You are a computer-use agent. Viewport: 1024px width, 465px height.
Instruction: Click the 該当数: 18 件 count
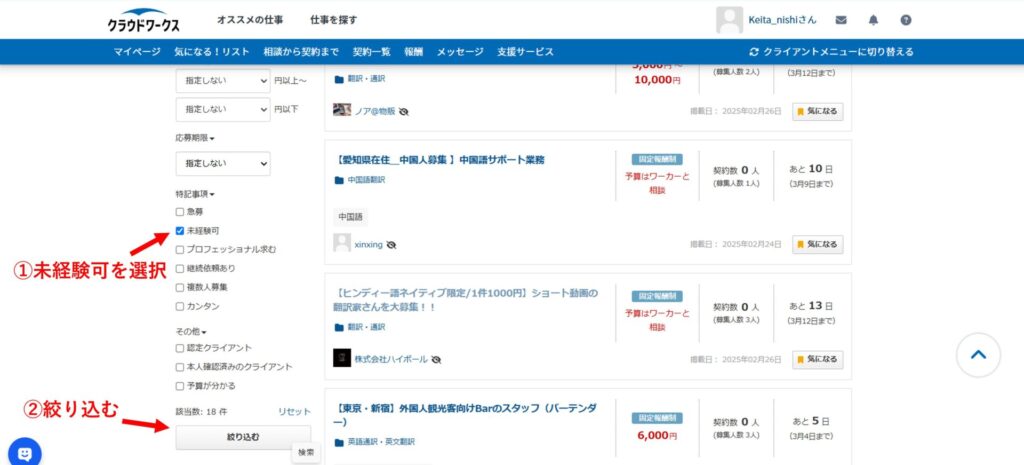[202, 411]
